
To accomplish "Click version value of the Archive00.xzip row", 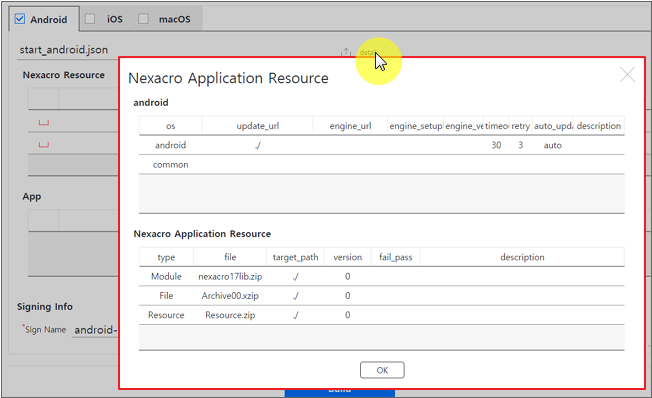I will coord(348,296).
